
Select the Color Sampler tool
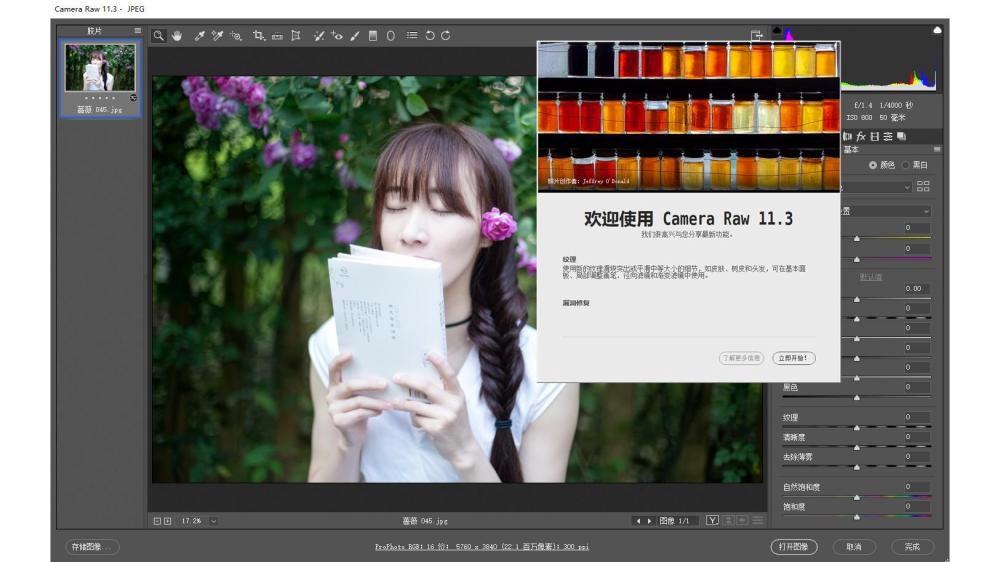coord(217,36)
